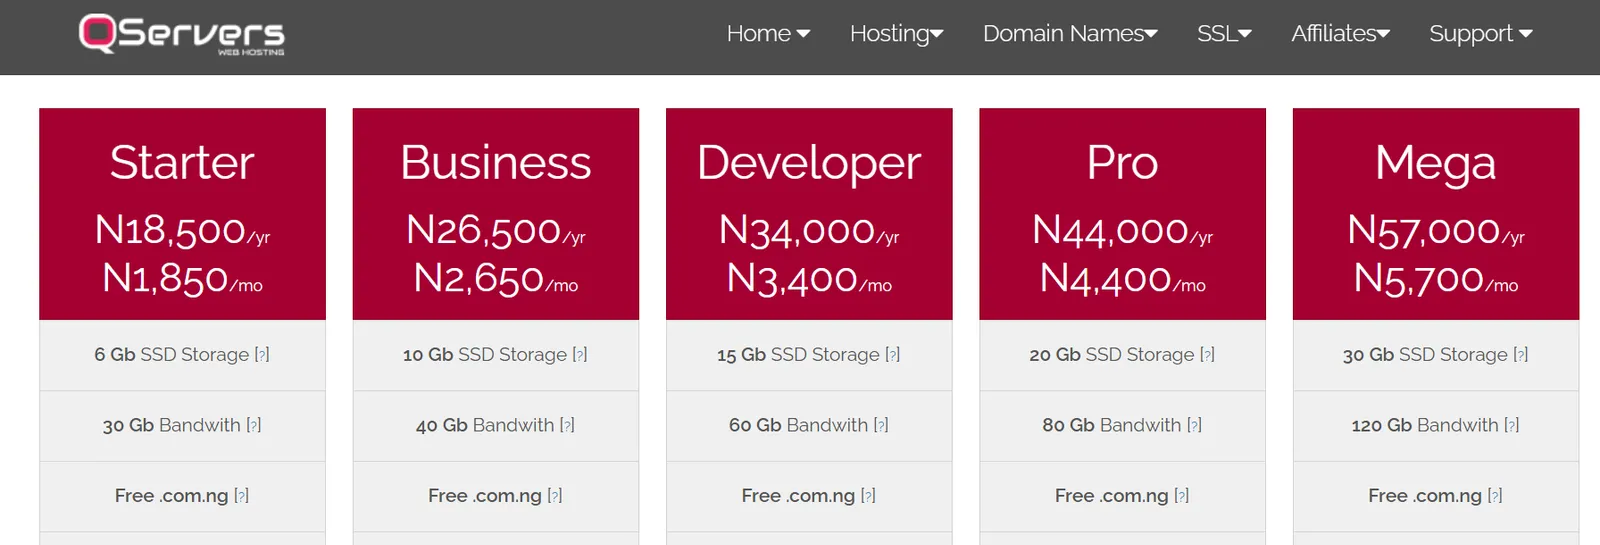Show help for Developer 60 Gb Bandwith

tap(881, 426)
